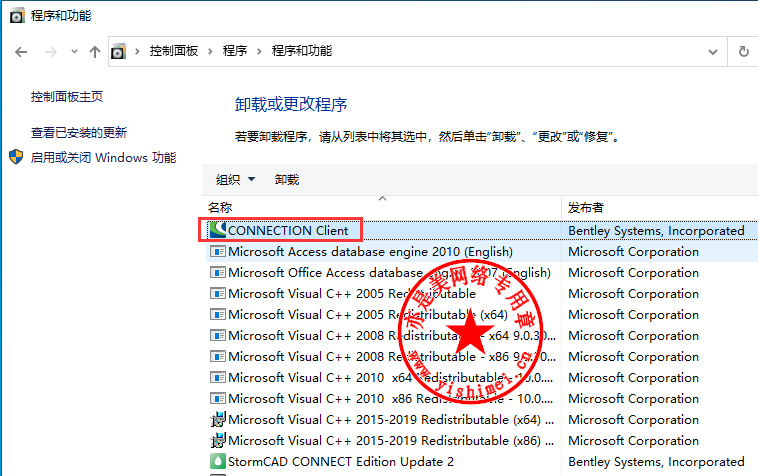Click icon of Visual C++ 2005 Redistributable
758x476 pixels.
[218, 293]
